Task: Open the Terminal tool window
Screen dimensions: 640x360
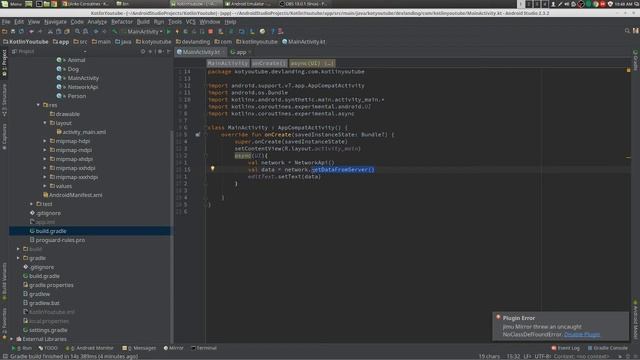Action: [204, 348]
